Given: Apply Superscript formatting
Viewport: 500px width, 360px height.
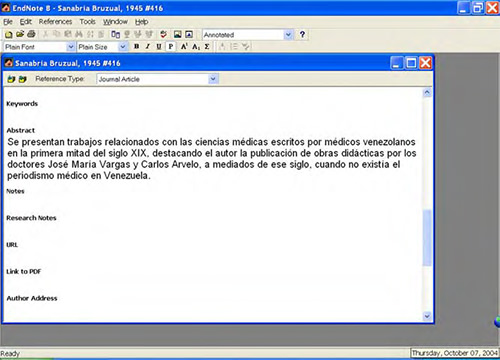Looking at the screenshot, I should (184, 47).
